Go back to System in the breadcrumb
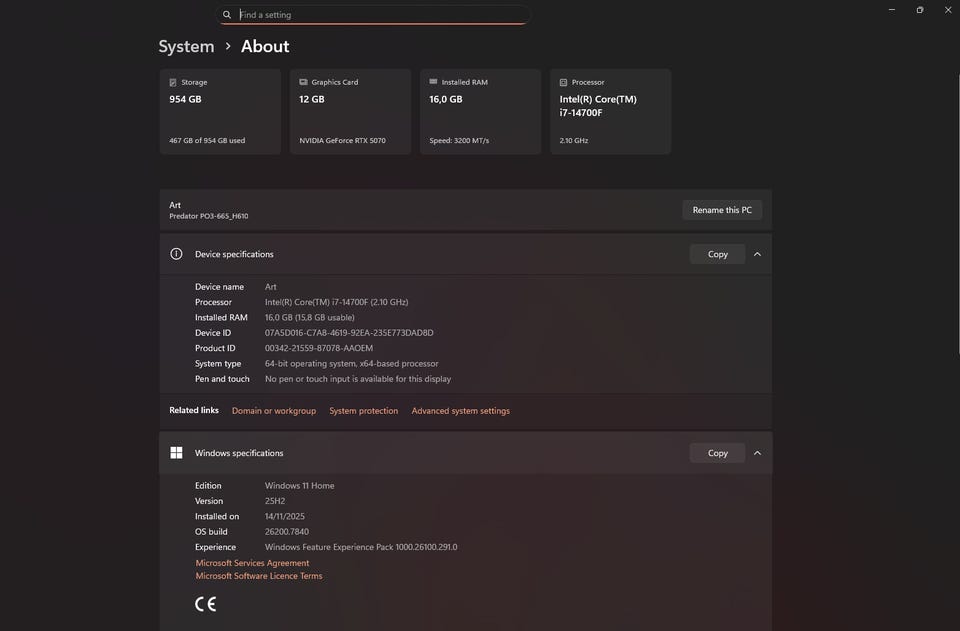This screenshot has height=631, width=960. click(x=186, y=47)
